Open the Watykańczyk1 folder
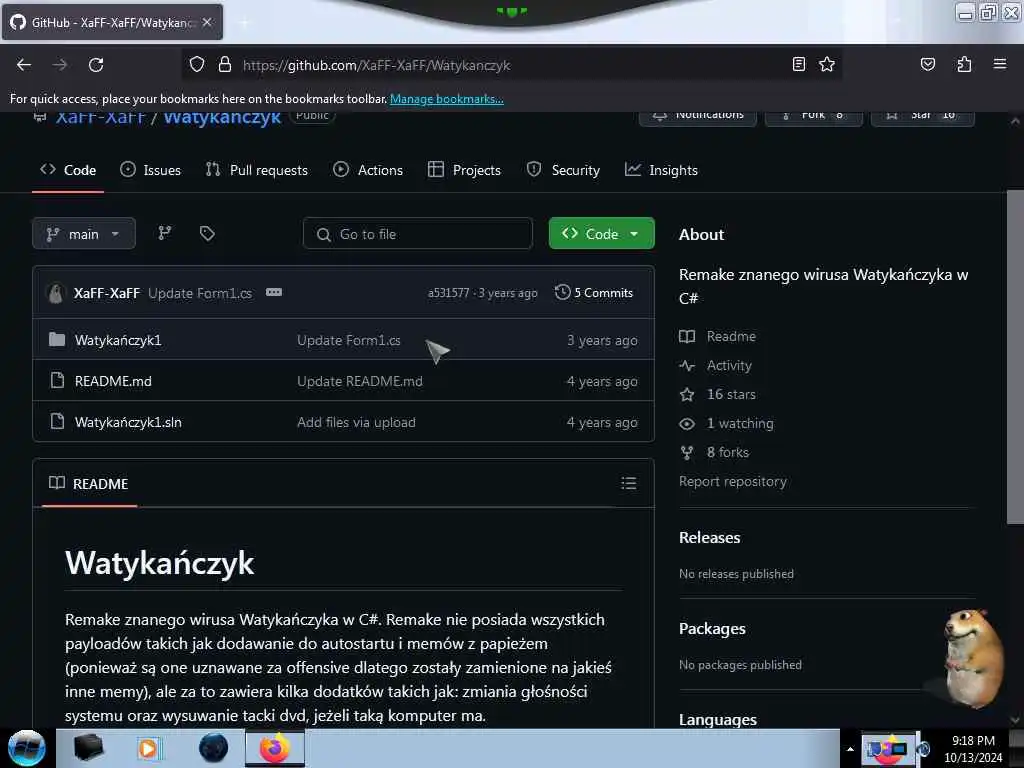The image size is (1024, 768). pyautogui.click(x=118, y=340)
